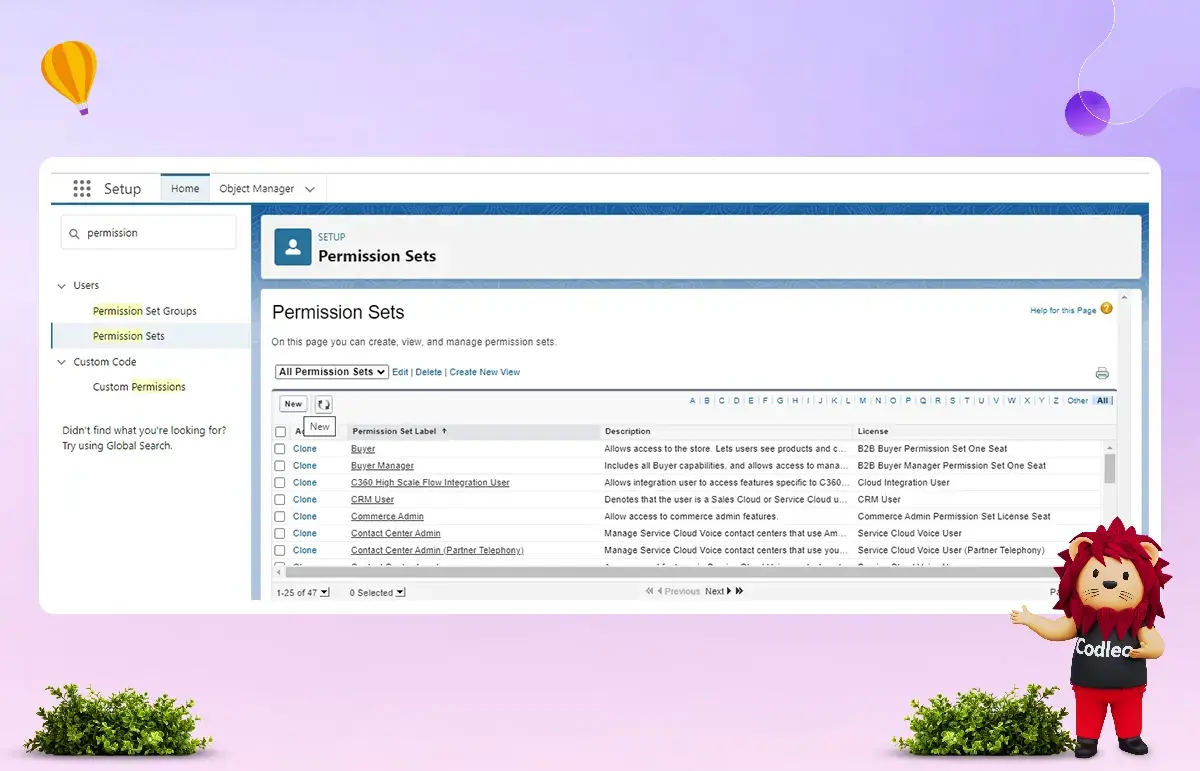Show All permission sets filter

[1103, 401]
